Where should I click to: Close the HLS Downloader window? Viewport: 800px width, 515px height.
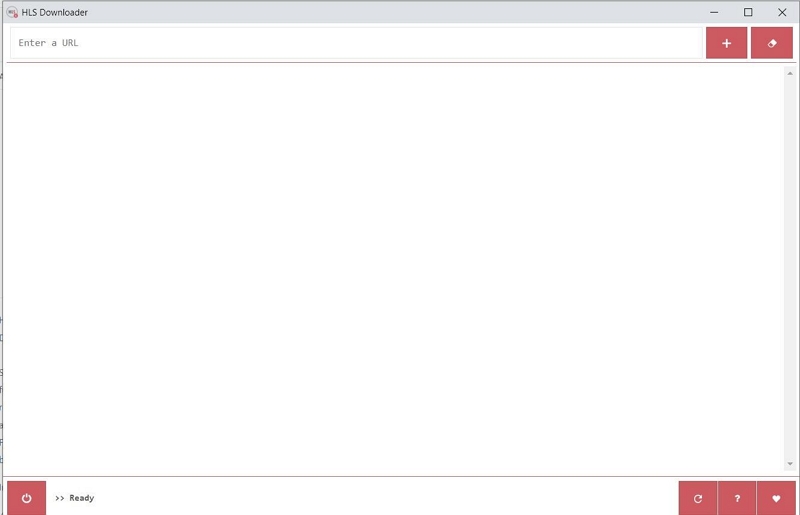782,12
